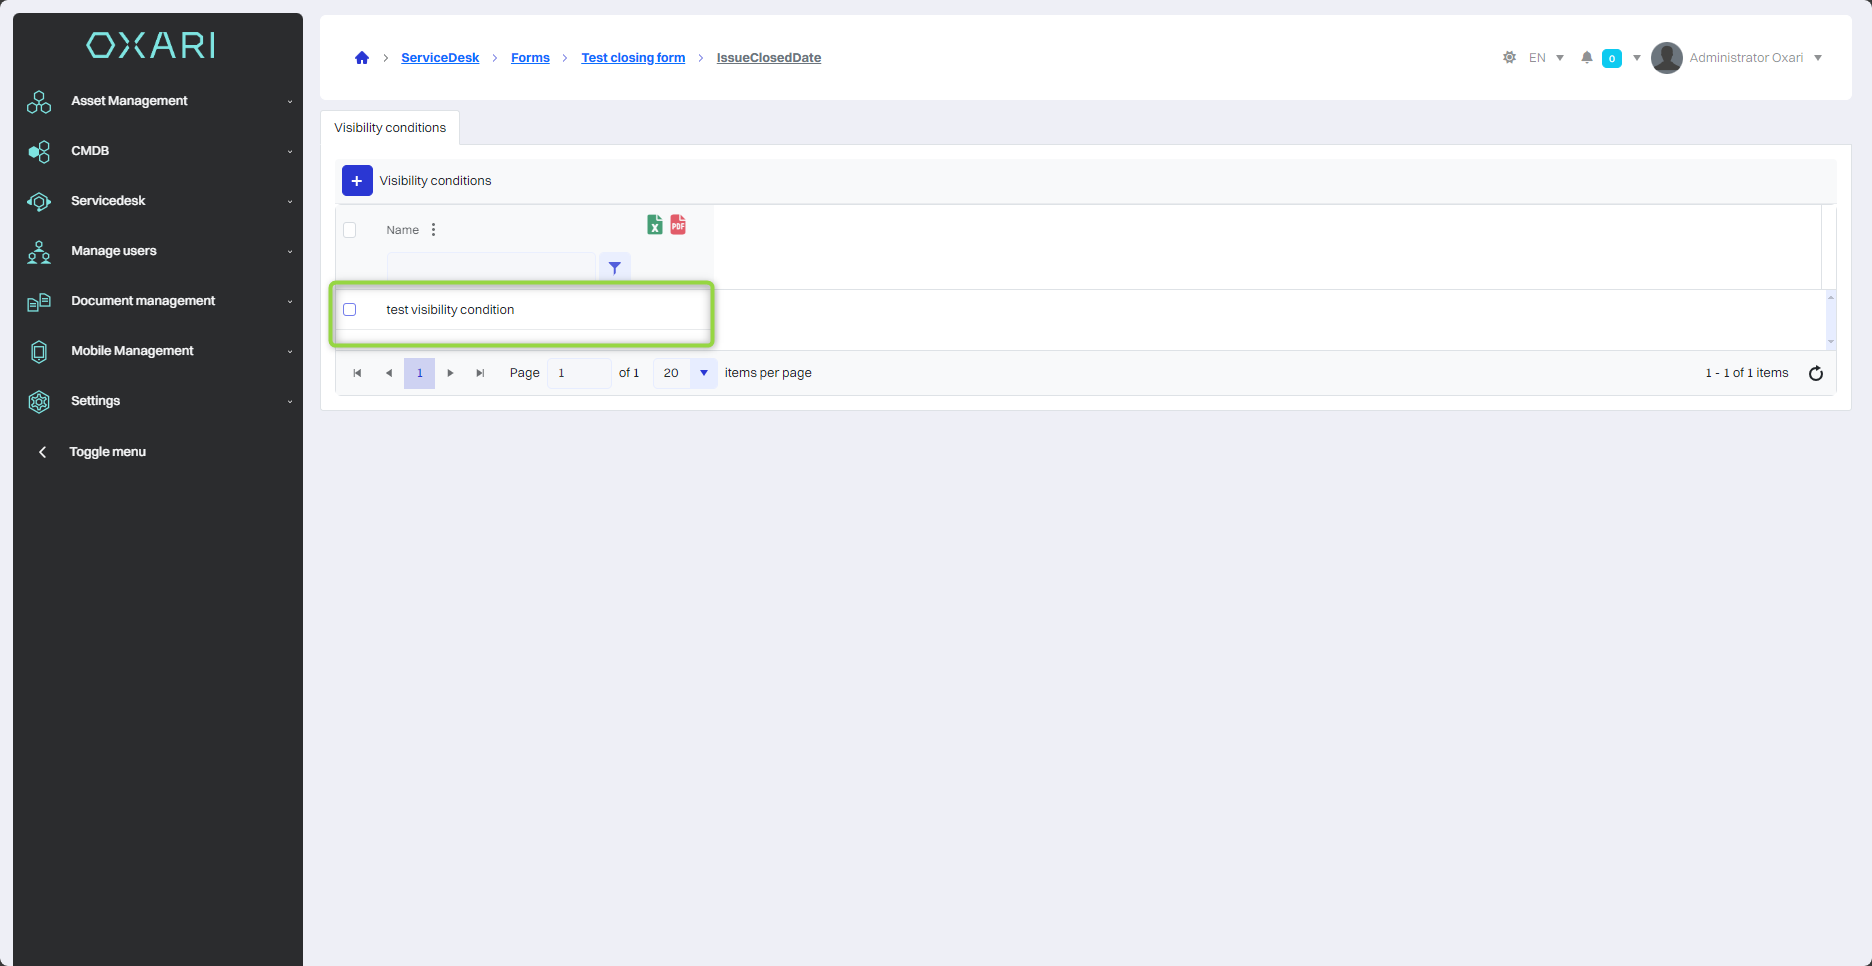Click the blue plus add-condition button

coord(357,181)
